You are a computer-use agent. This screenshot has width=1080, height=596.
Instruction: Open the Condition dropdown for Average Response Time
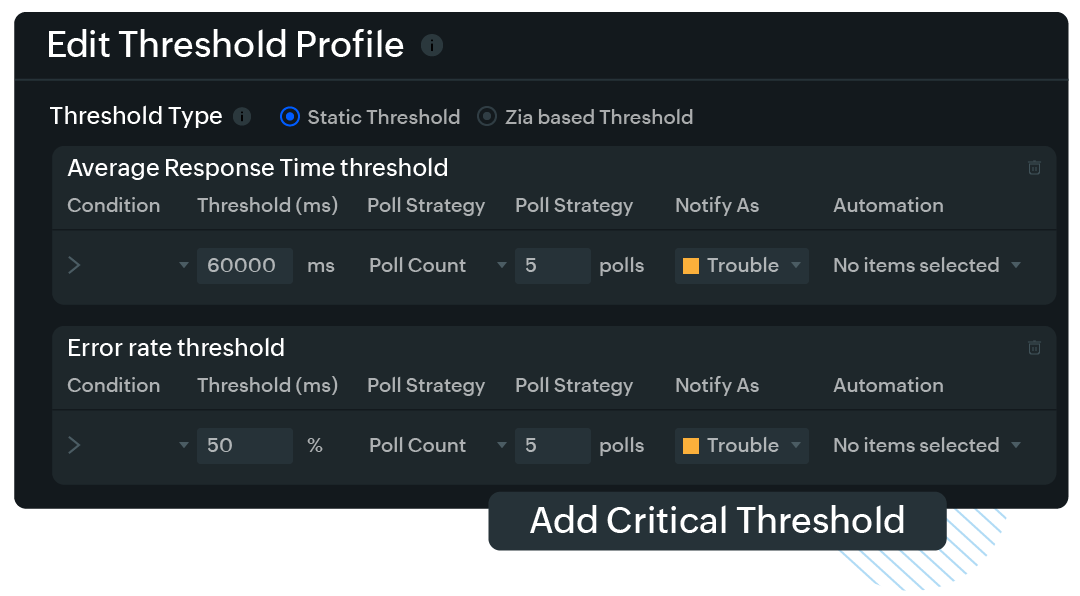183,265
